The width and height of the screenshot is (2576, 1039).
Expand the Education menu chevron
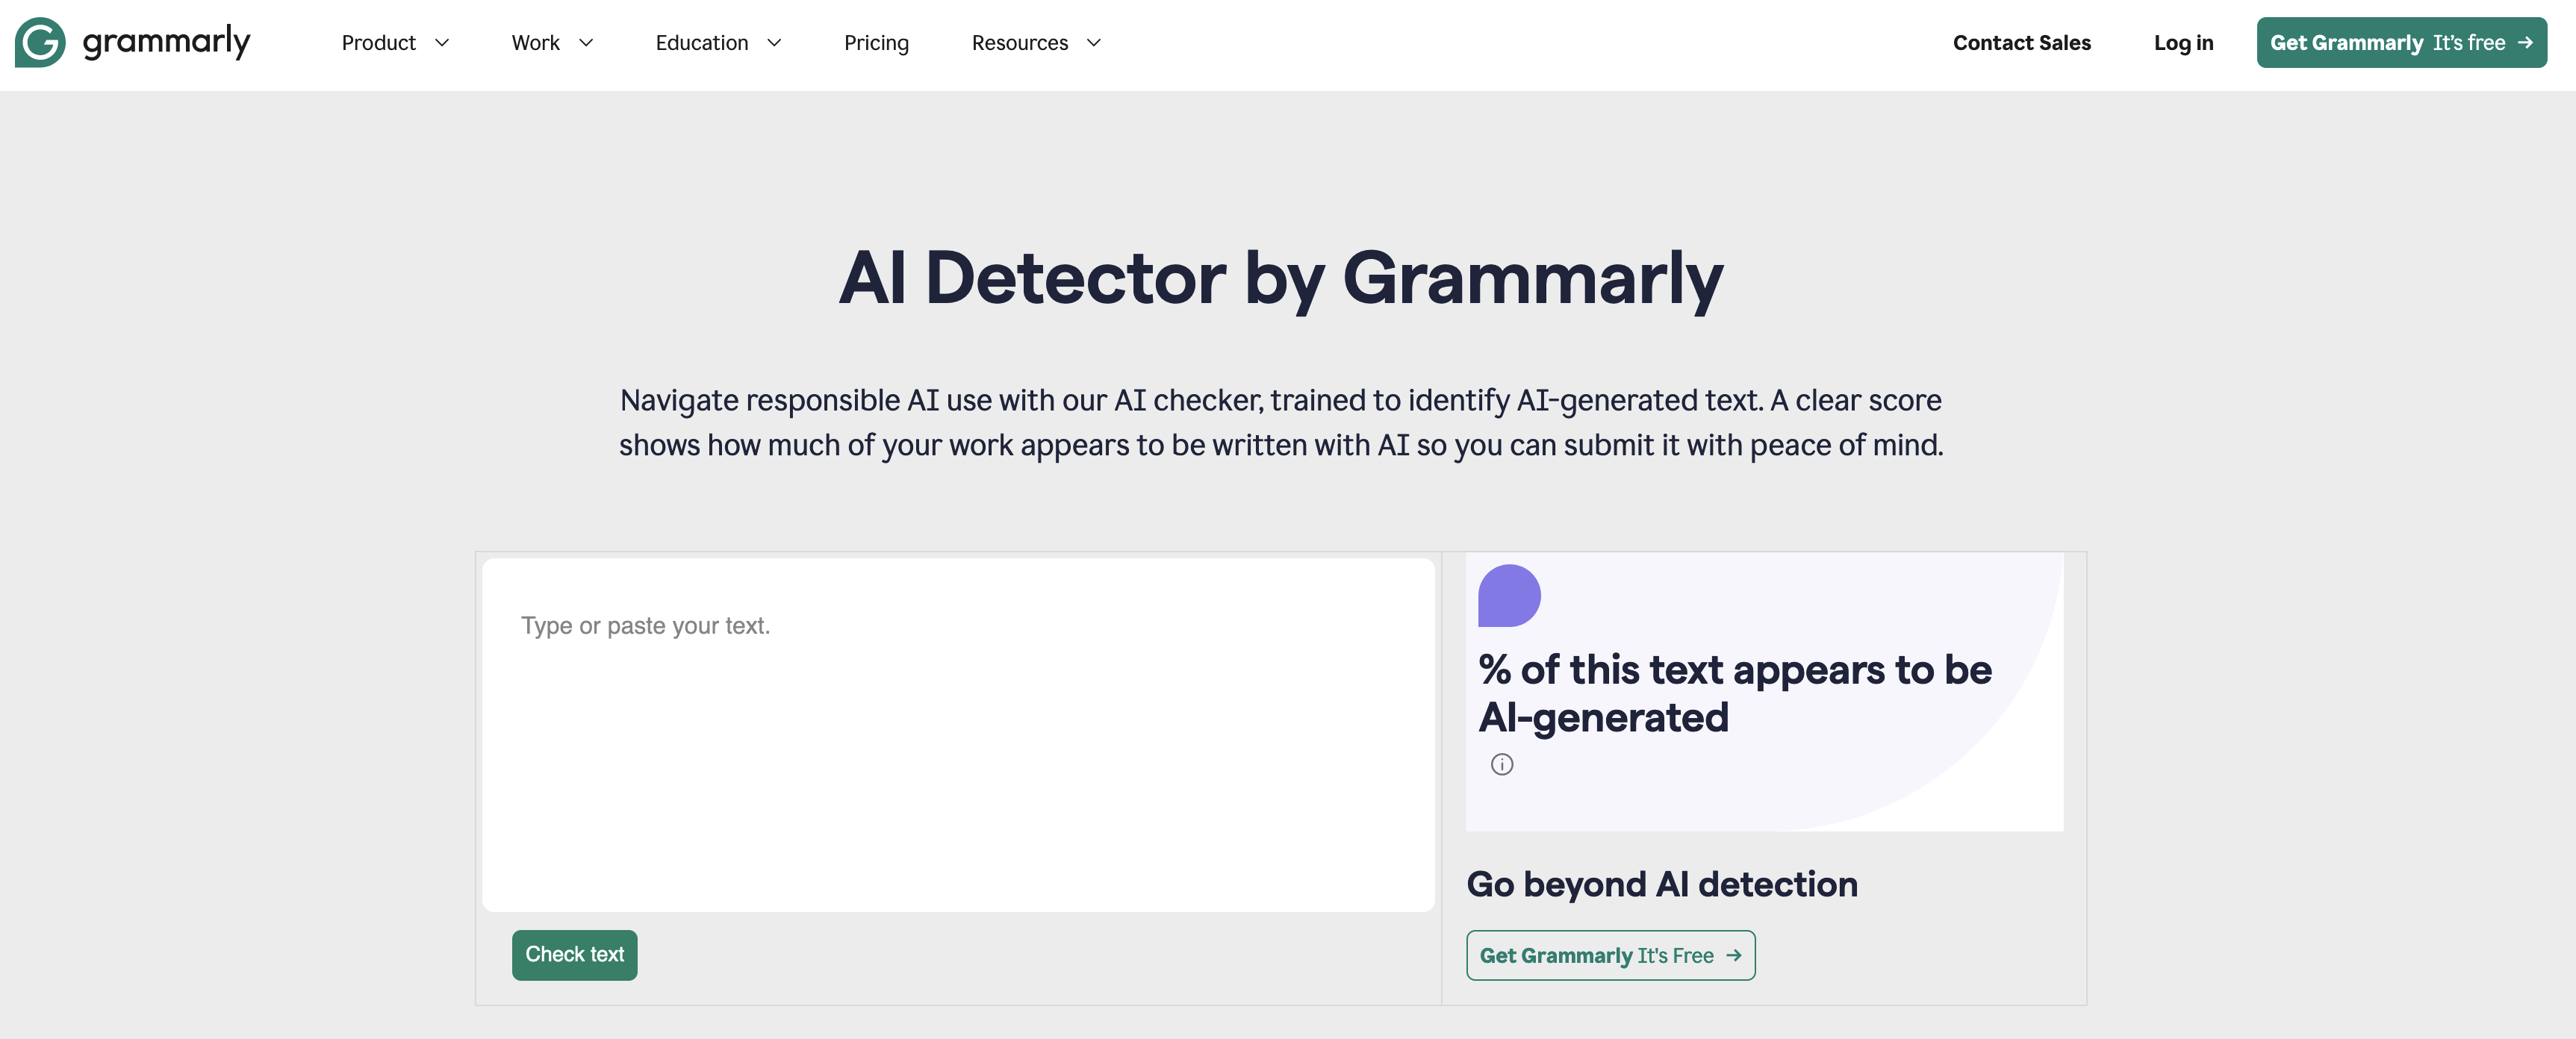pos(774,43)
